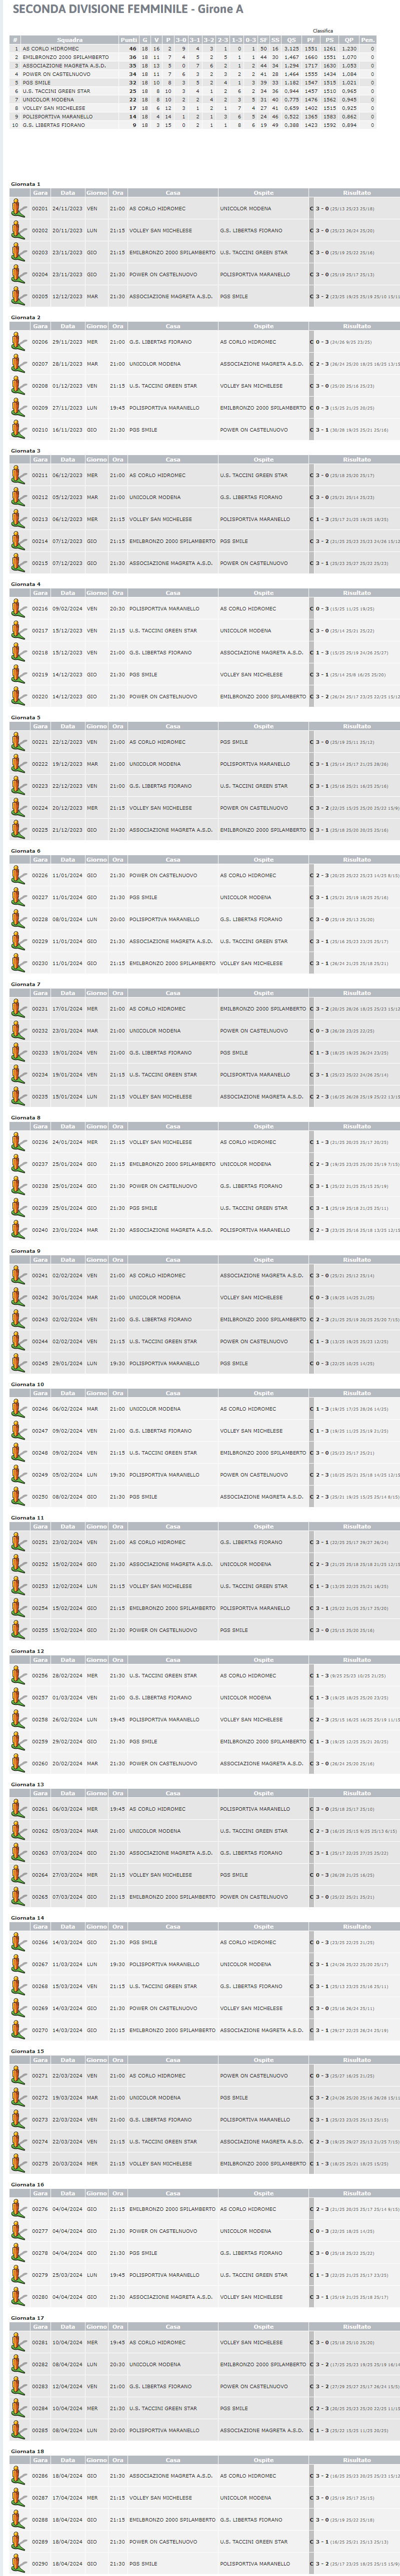
Task: Click the Giornata 5 heading
Action: point(26,717)
